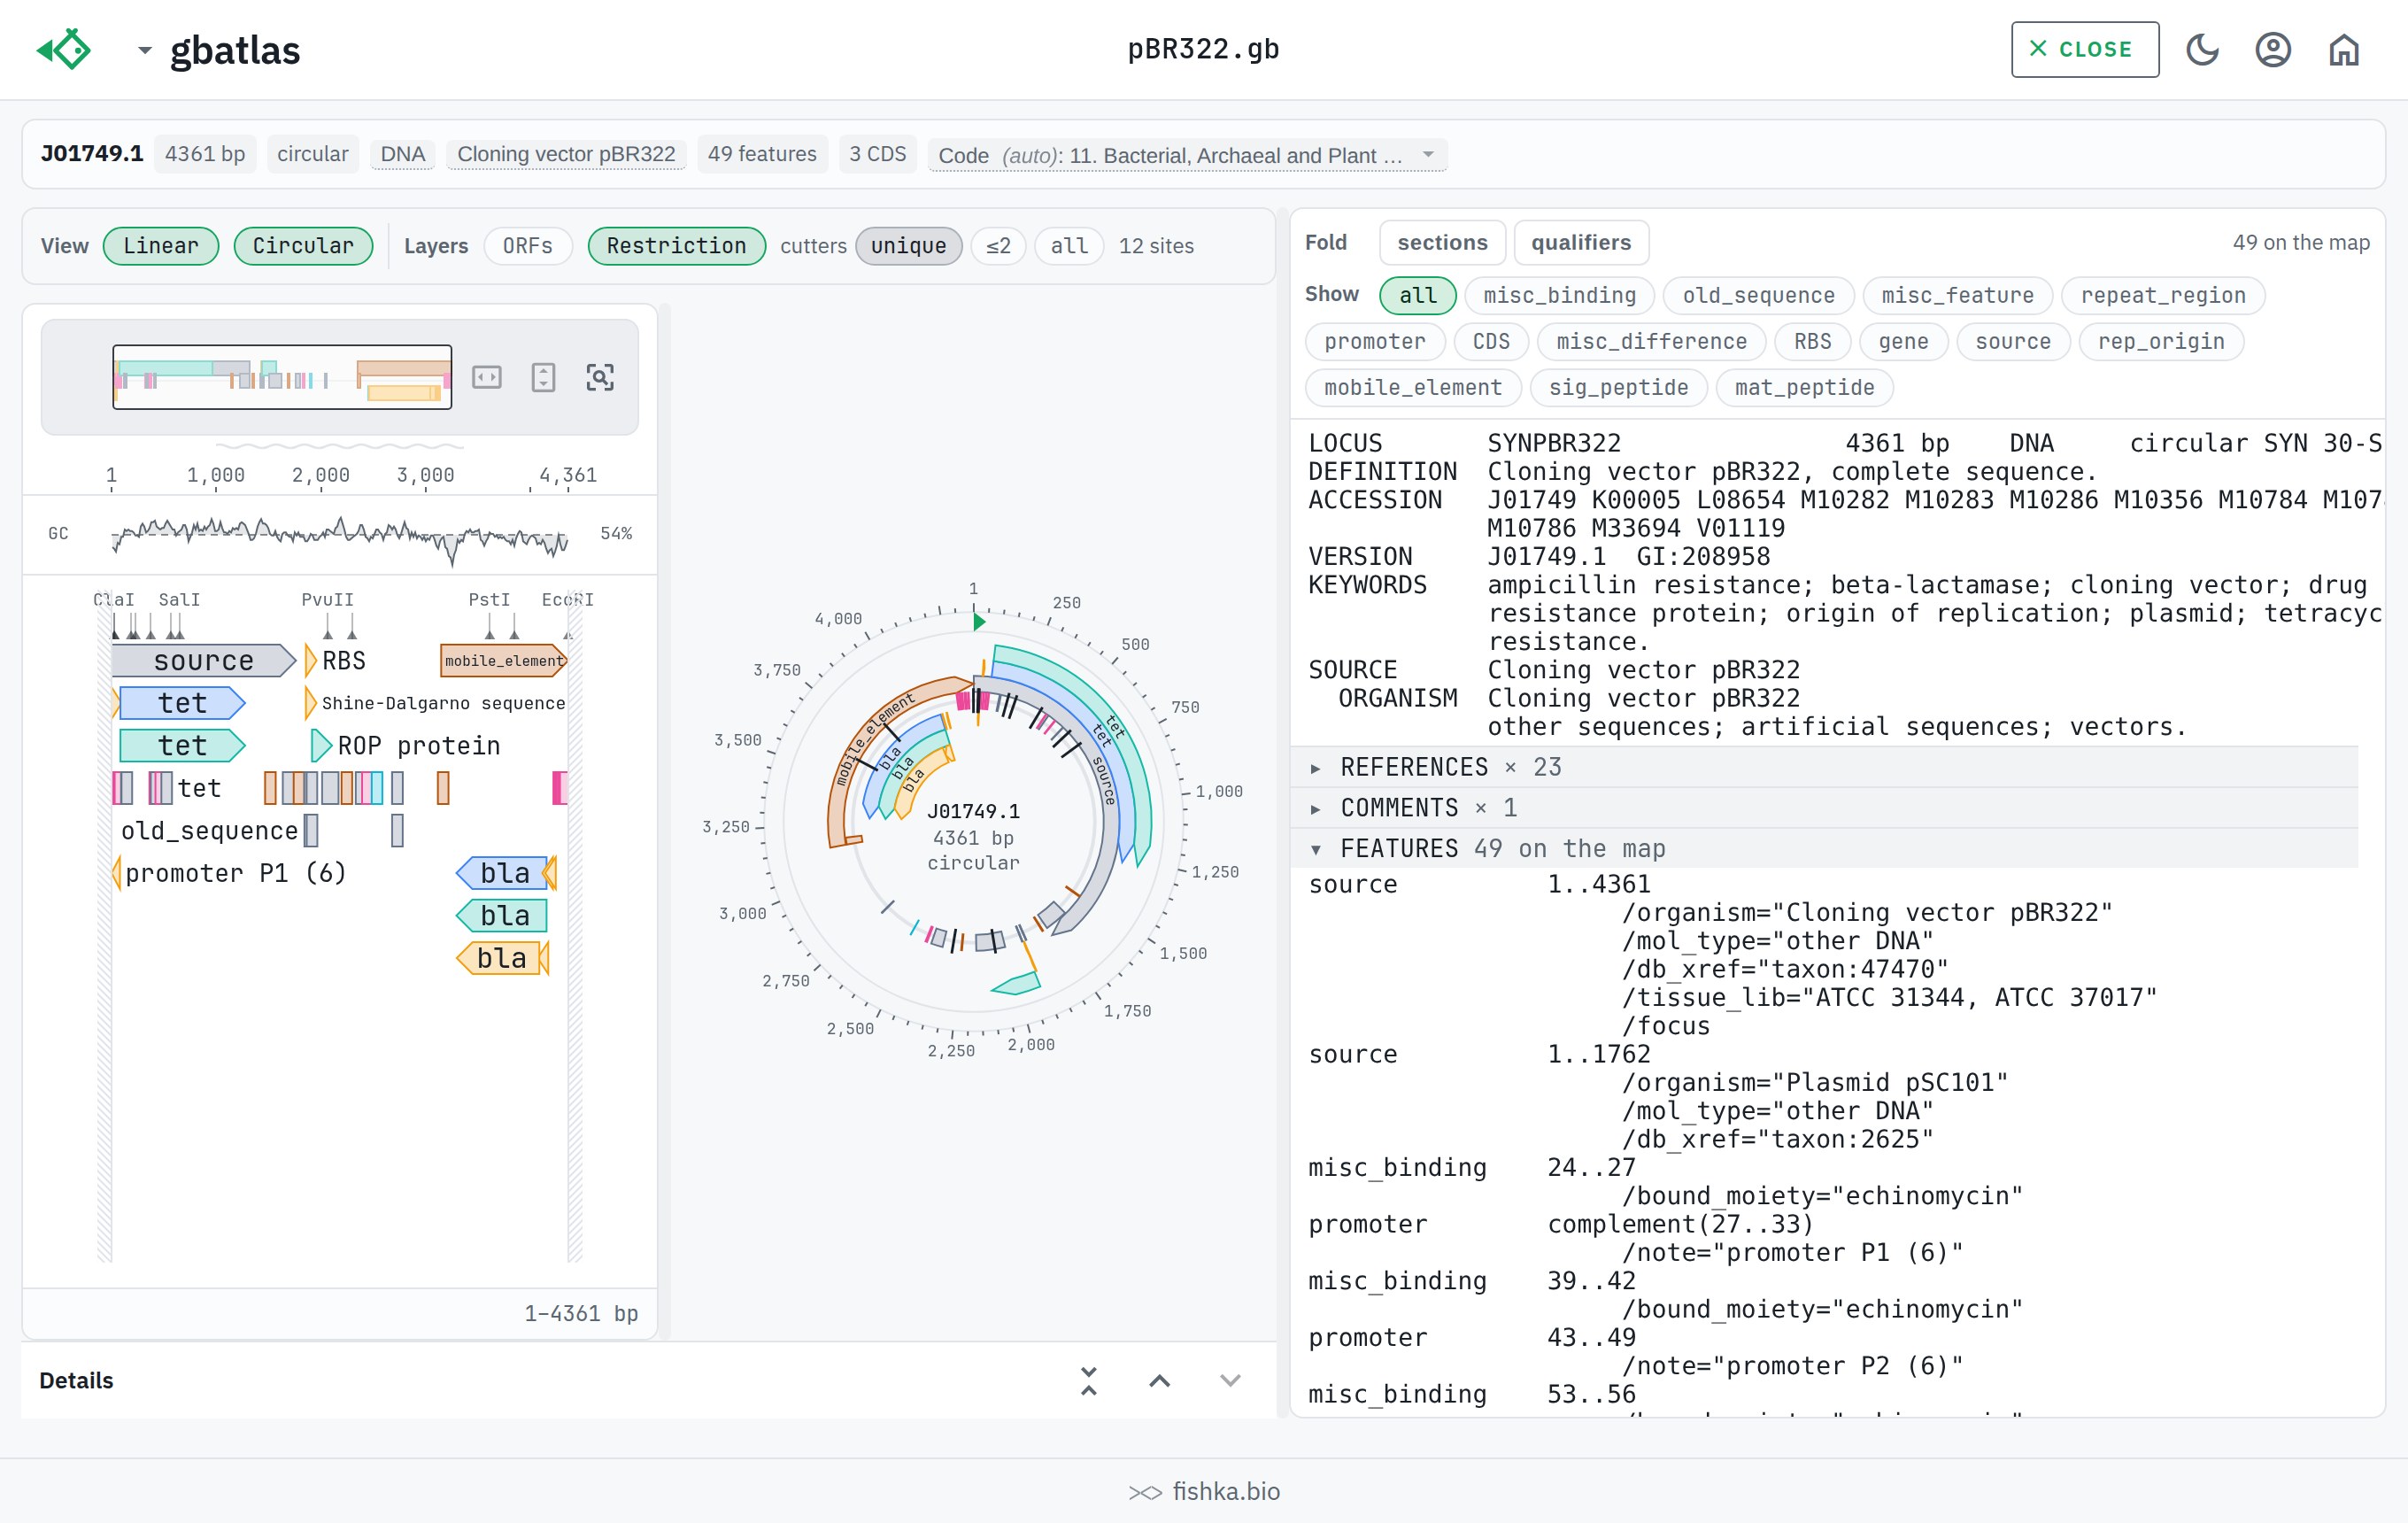Open the fishka.bio footer link
Viewport: 2408px width, 1523px height.
click(1204, 1491)
